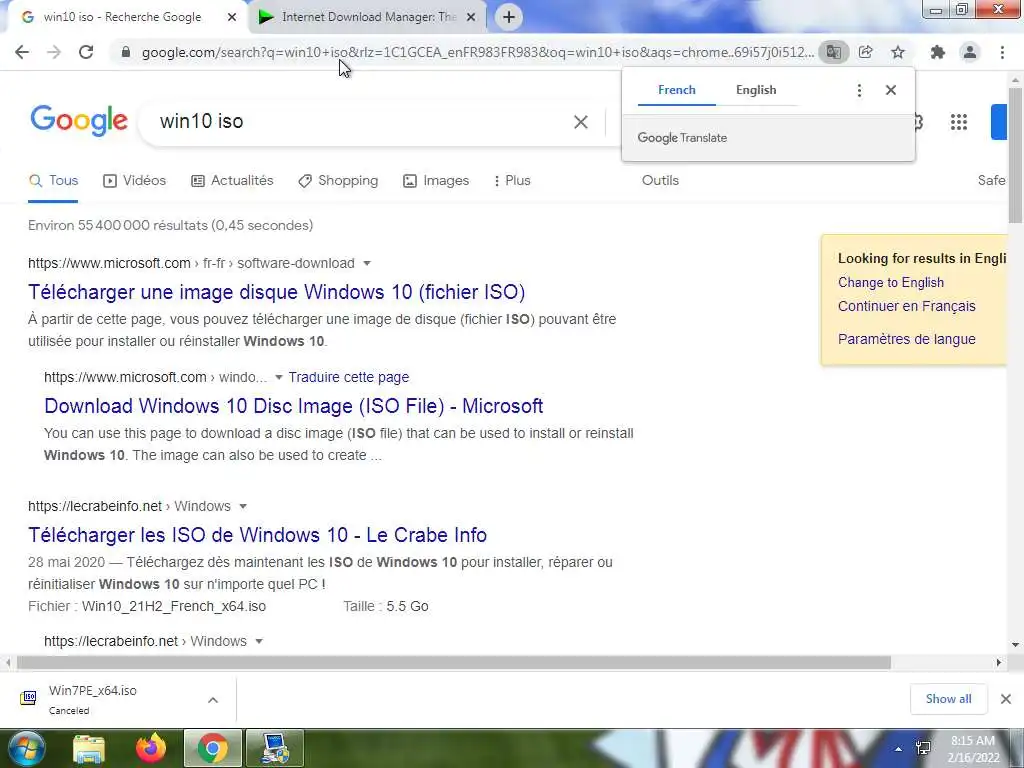
Task: Close the Internet Download Manager tab
Action: tap(471, 18)
